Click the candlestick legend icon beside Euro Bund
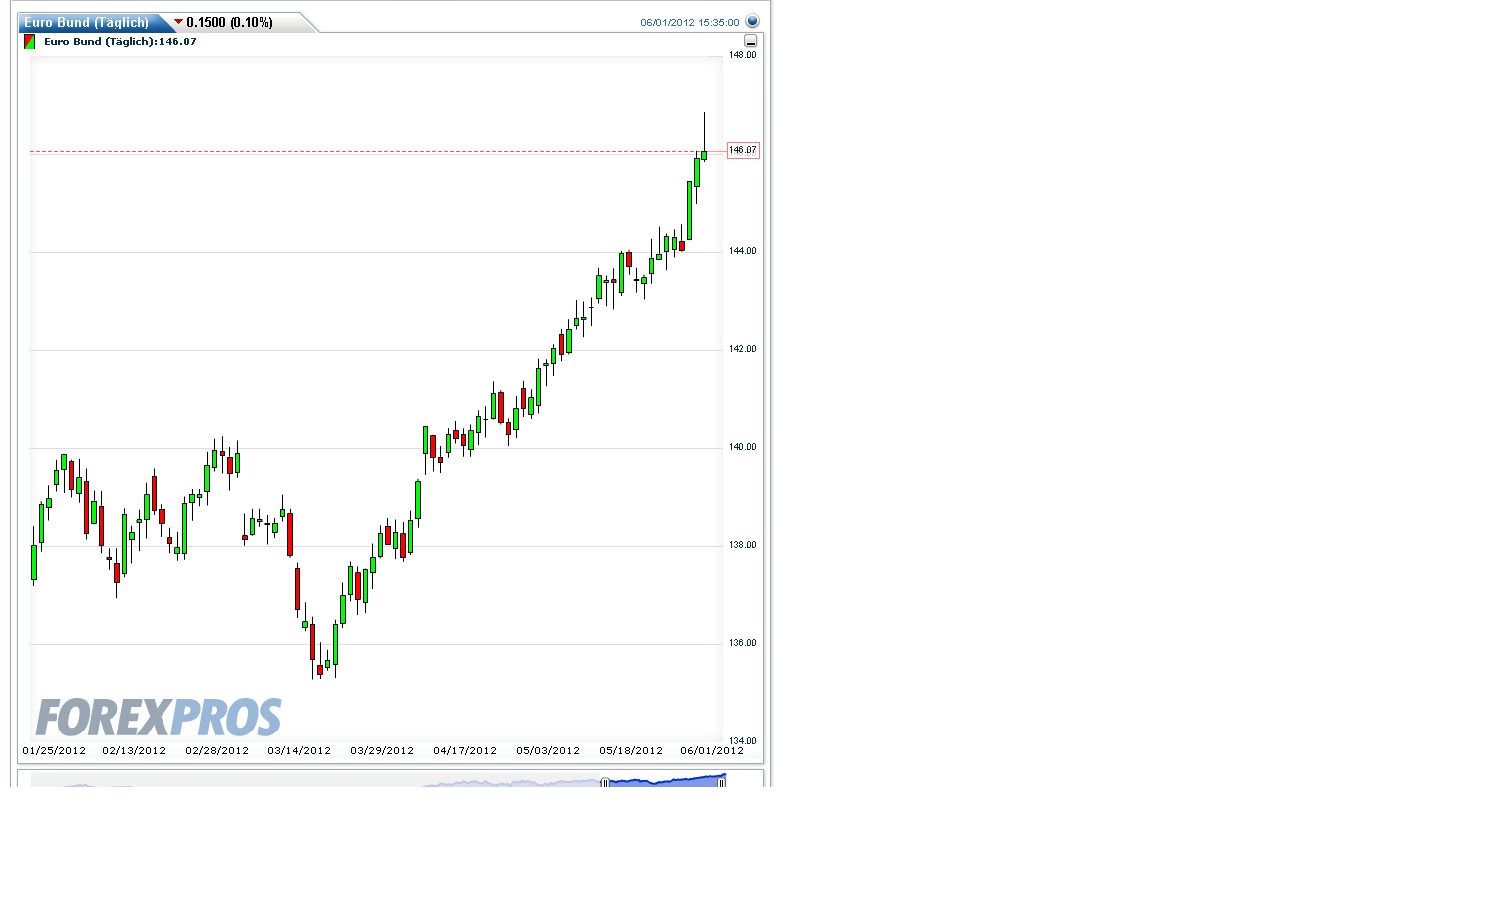Viewport: 1485px width, 907px height. pyautogui.click(x=29, y=42)
